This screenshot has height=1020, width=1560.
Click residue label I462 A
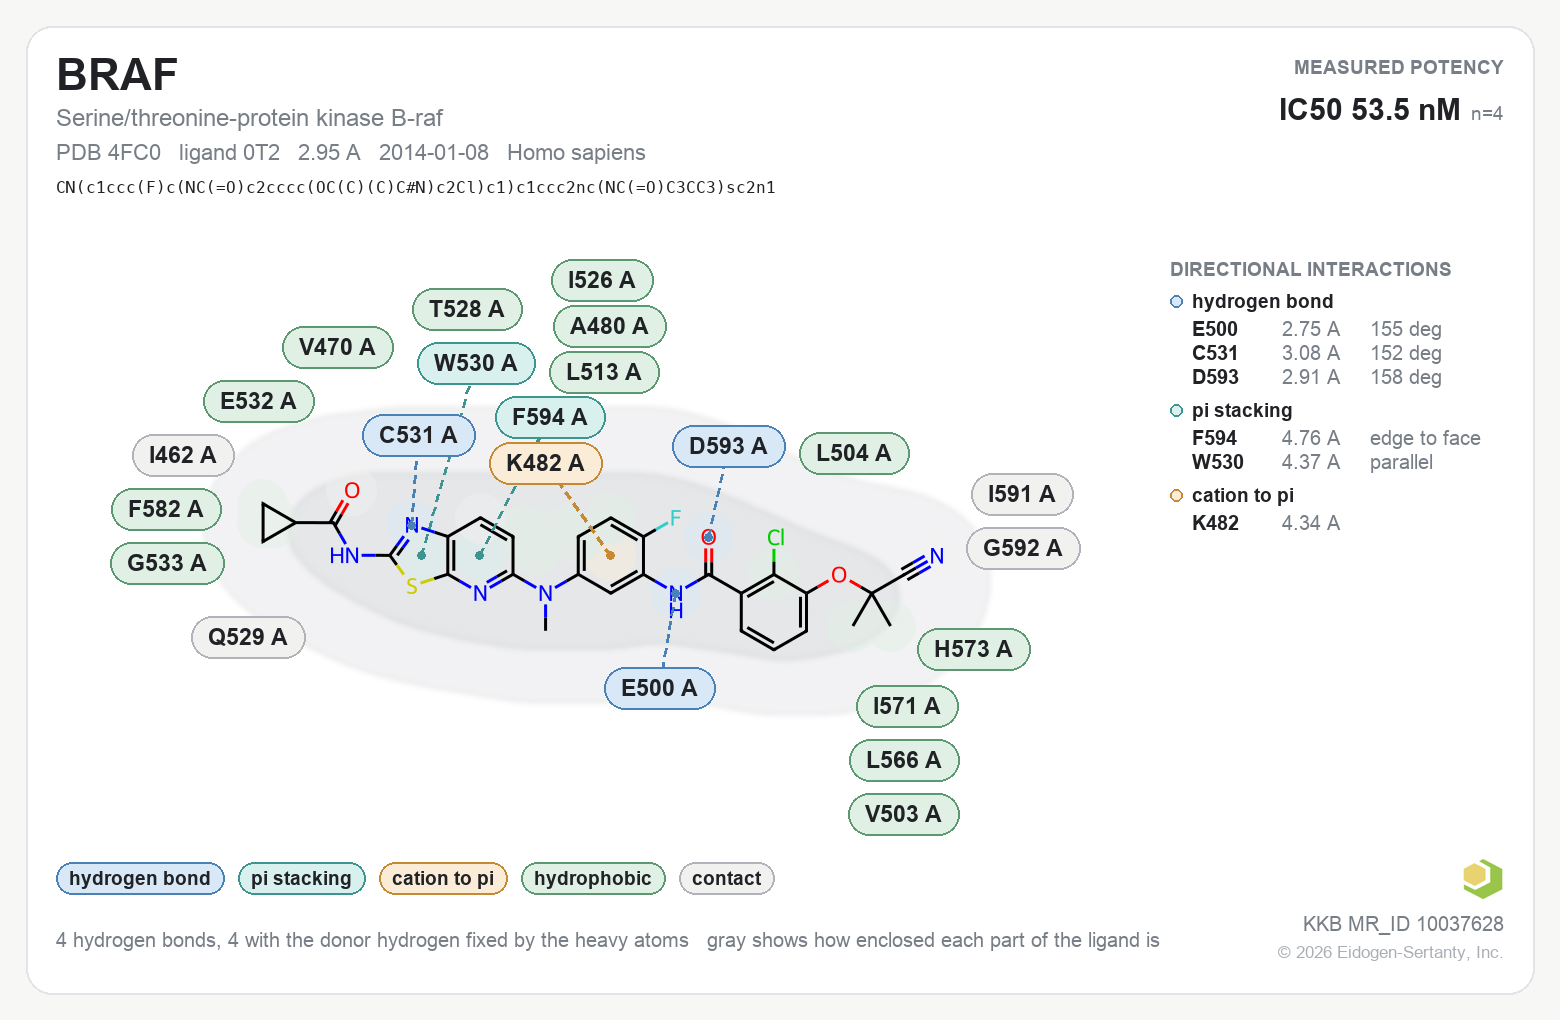[183, 455]
